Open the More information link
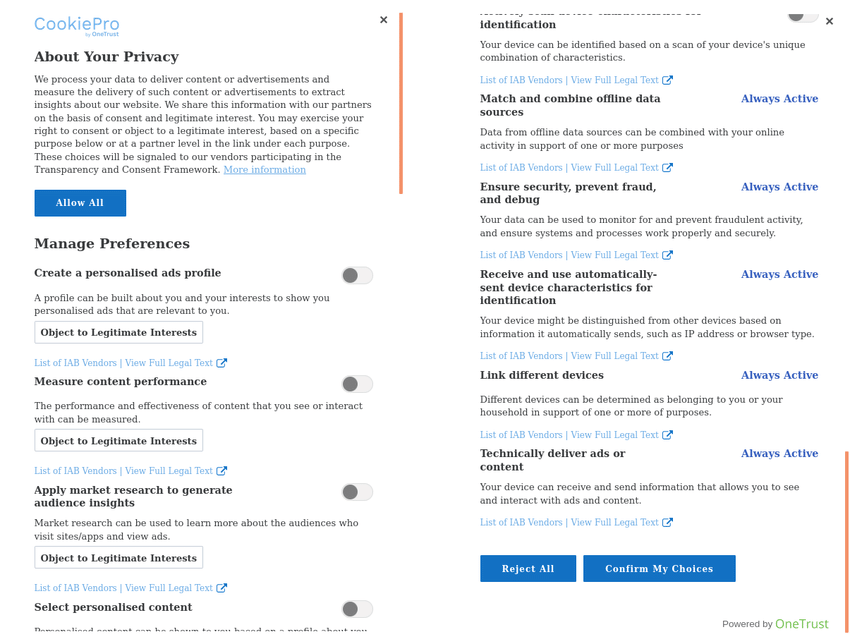This screenshot has height=644, width=850. pos(264,170)
